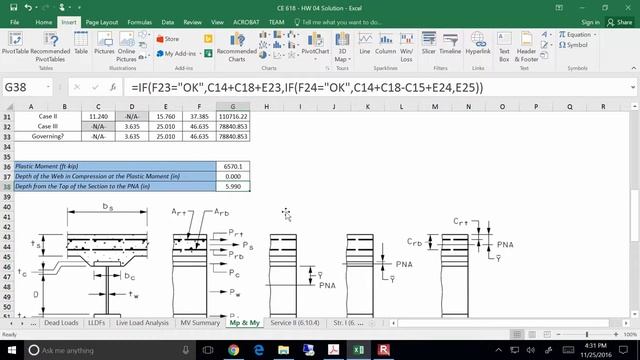Open the WordArt dropdown
The image size is (640, 360).
pos(546,35)
